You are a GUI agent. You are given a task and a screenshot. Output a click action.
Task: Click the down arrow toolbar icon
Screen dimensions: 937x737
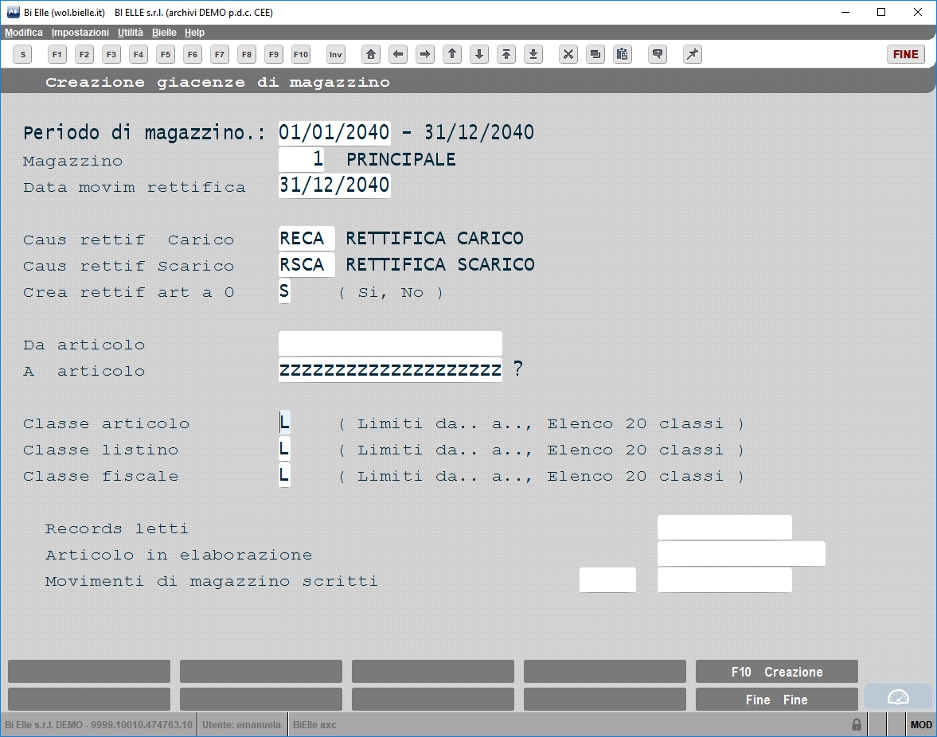point(479,54)
